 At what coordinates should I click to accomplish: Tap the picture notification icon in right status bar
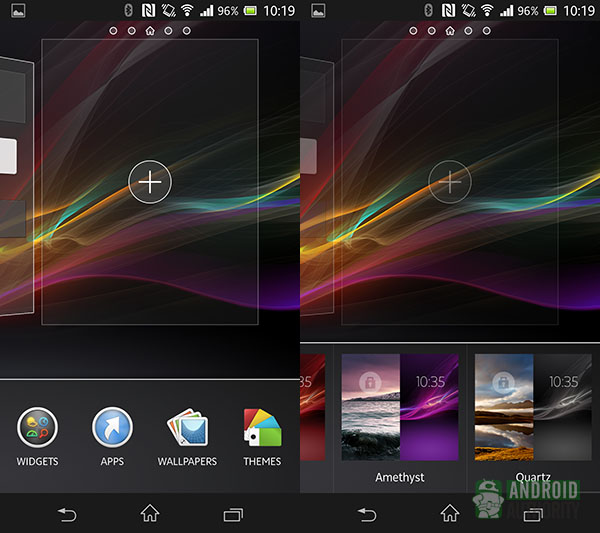(318, 10)
